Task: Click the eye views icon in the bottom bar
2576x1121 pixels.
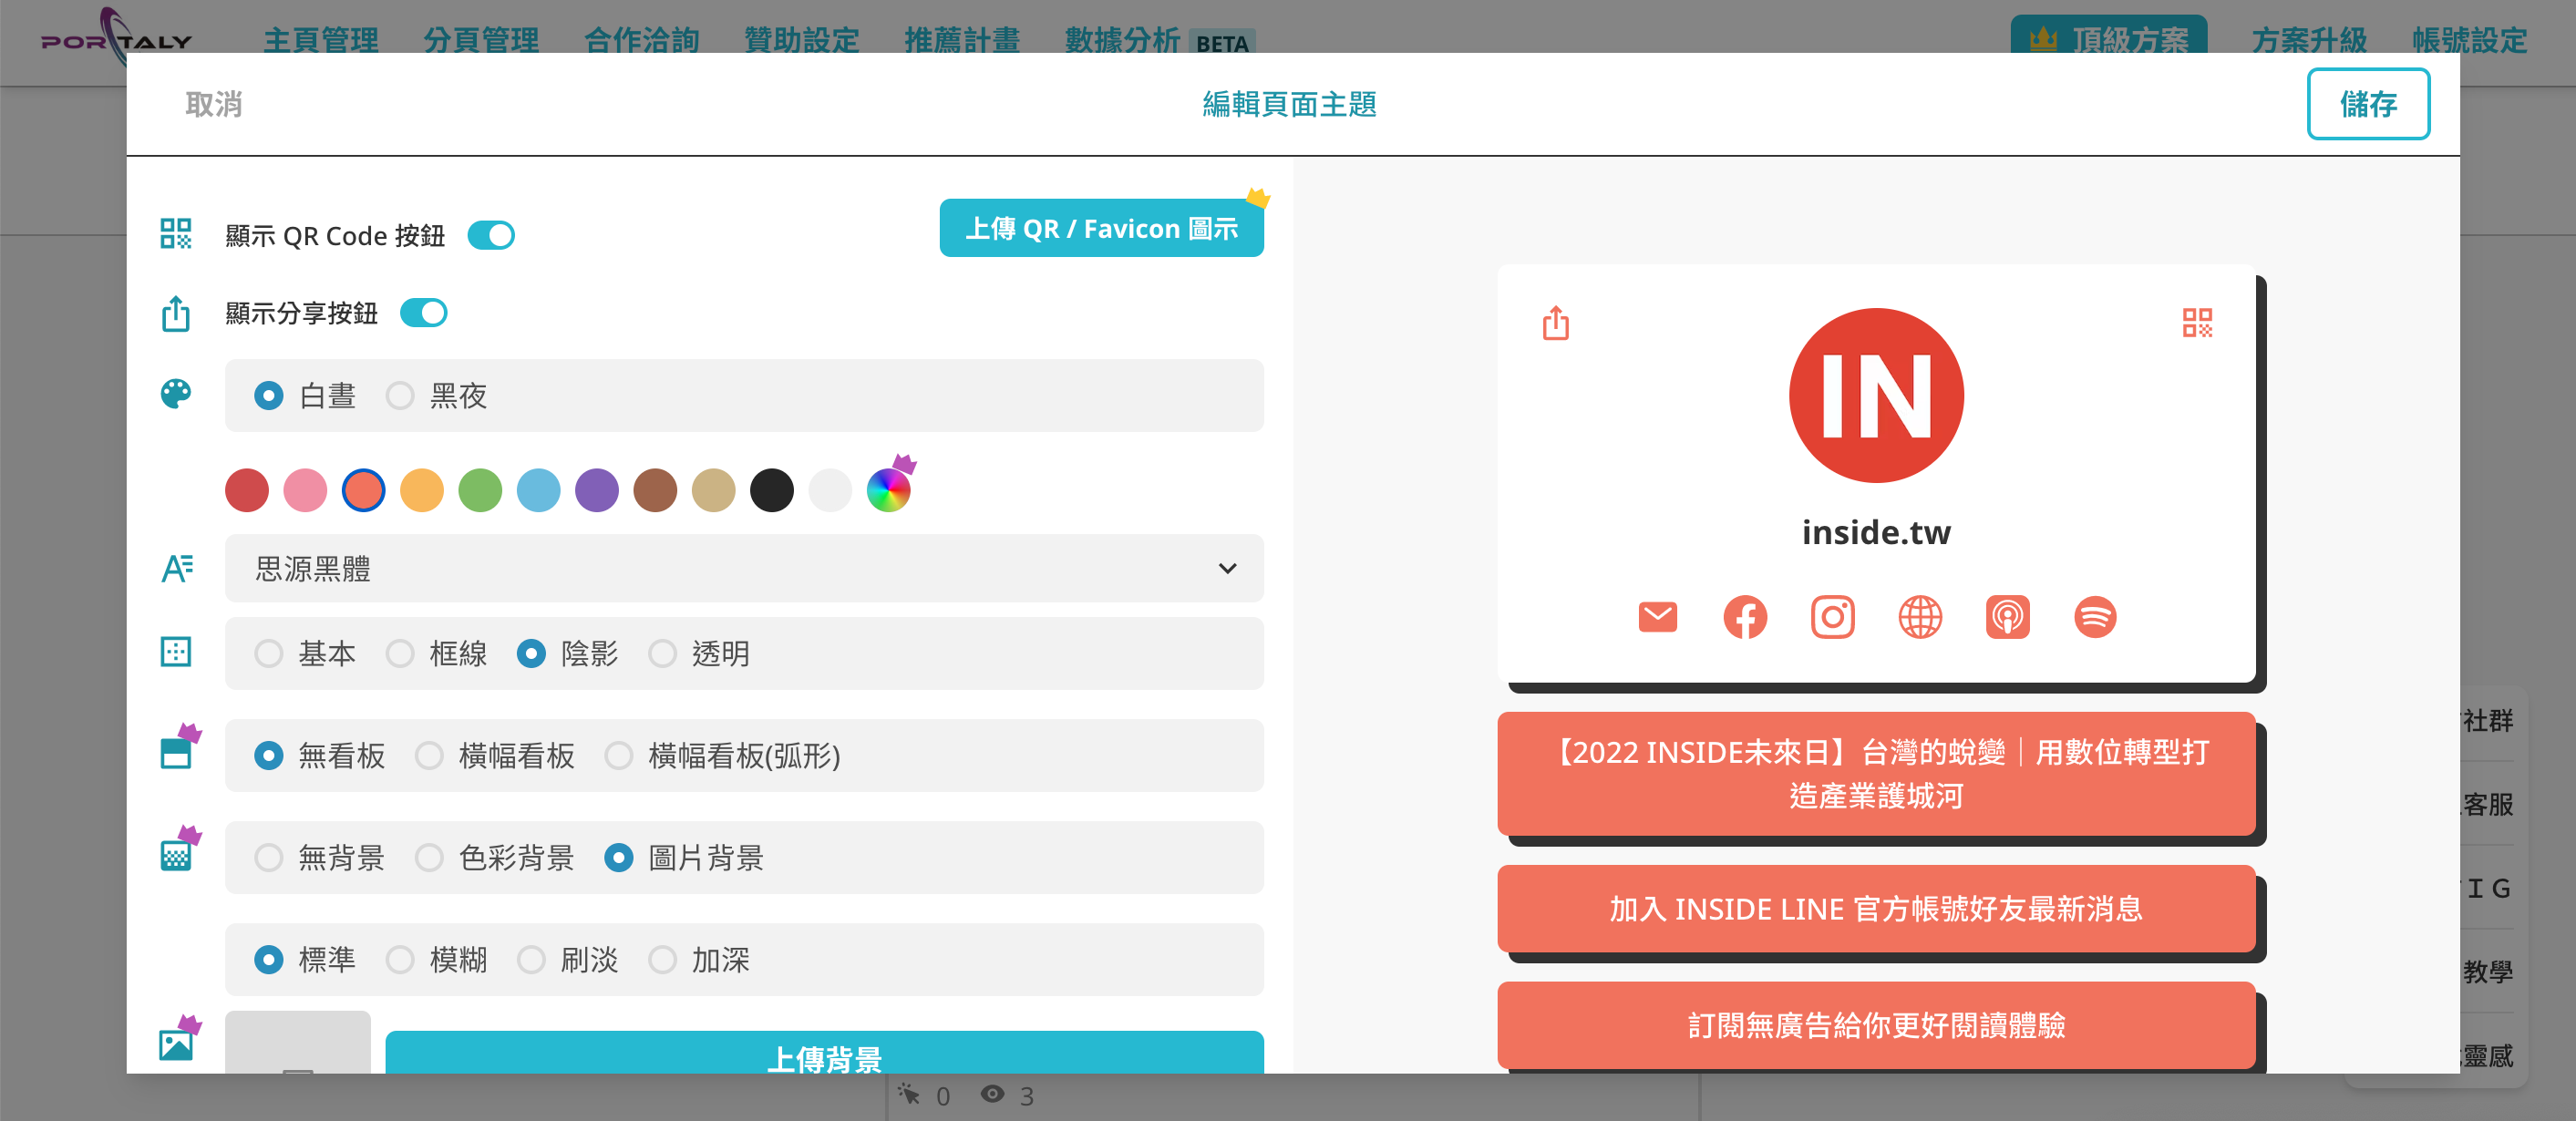Action: [x=992, y=1094]
